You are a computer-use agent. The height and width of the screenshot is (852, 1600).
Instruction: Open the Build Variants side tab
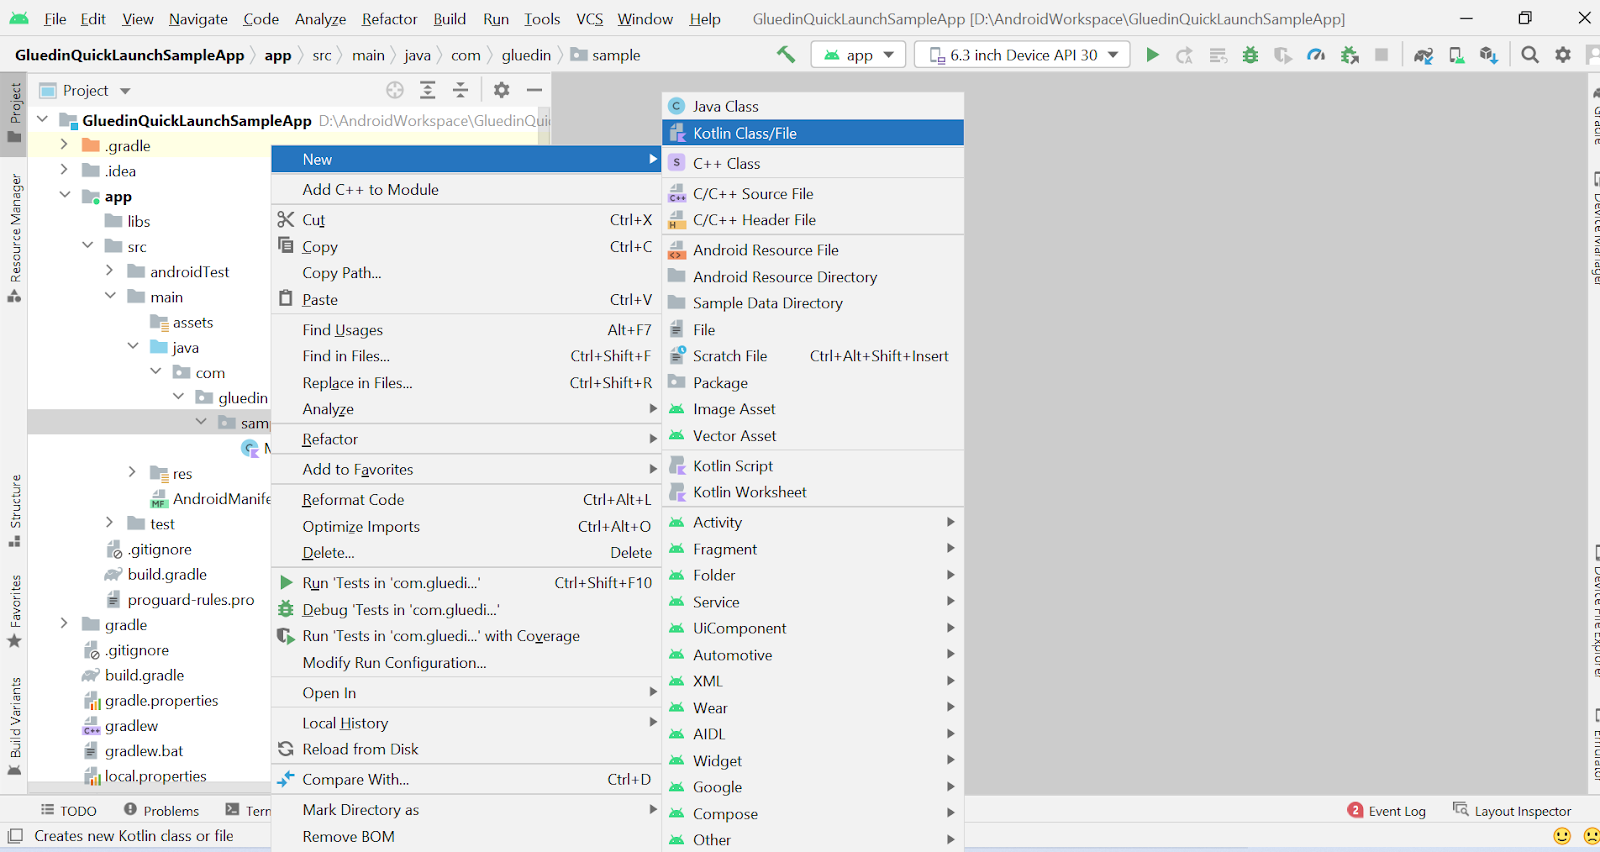(15, 726)
